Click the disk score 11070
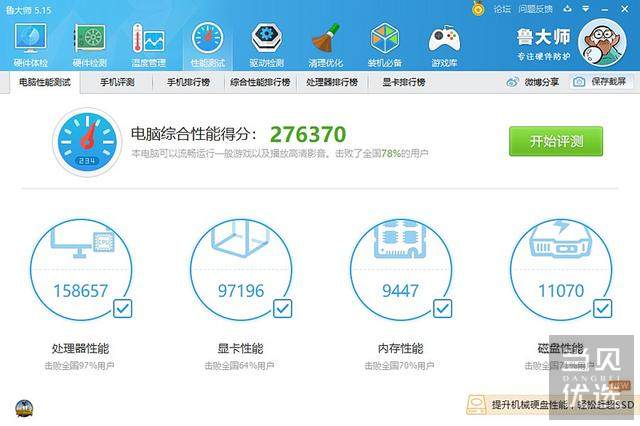This screenshot has height=426, width=640. (561, 291)
